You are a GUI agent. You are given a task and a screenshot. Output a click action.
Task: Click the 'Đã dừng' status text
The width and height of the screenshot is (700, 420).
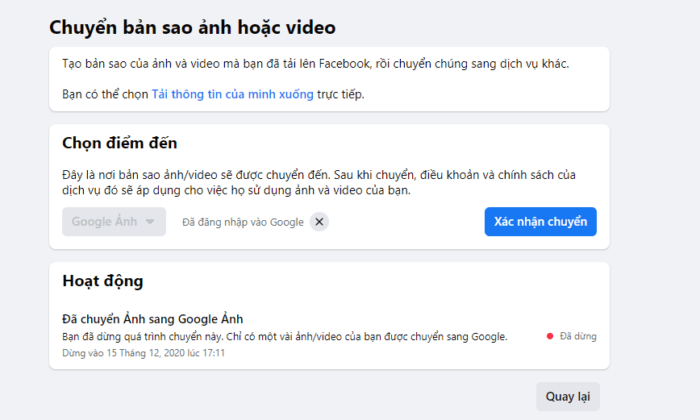tap(578, 336)
